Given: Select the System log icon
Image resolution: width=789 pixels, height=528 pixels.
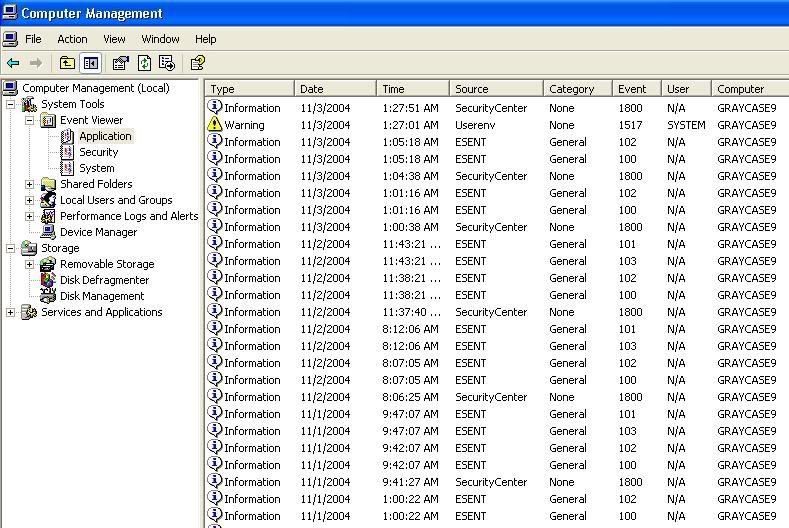Looking at the screenshot, I should [x=67, y=168].
